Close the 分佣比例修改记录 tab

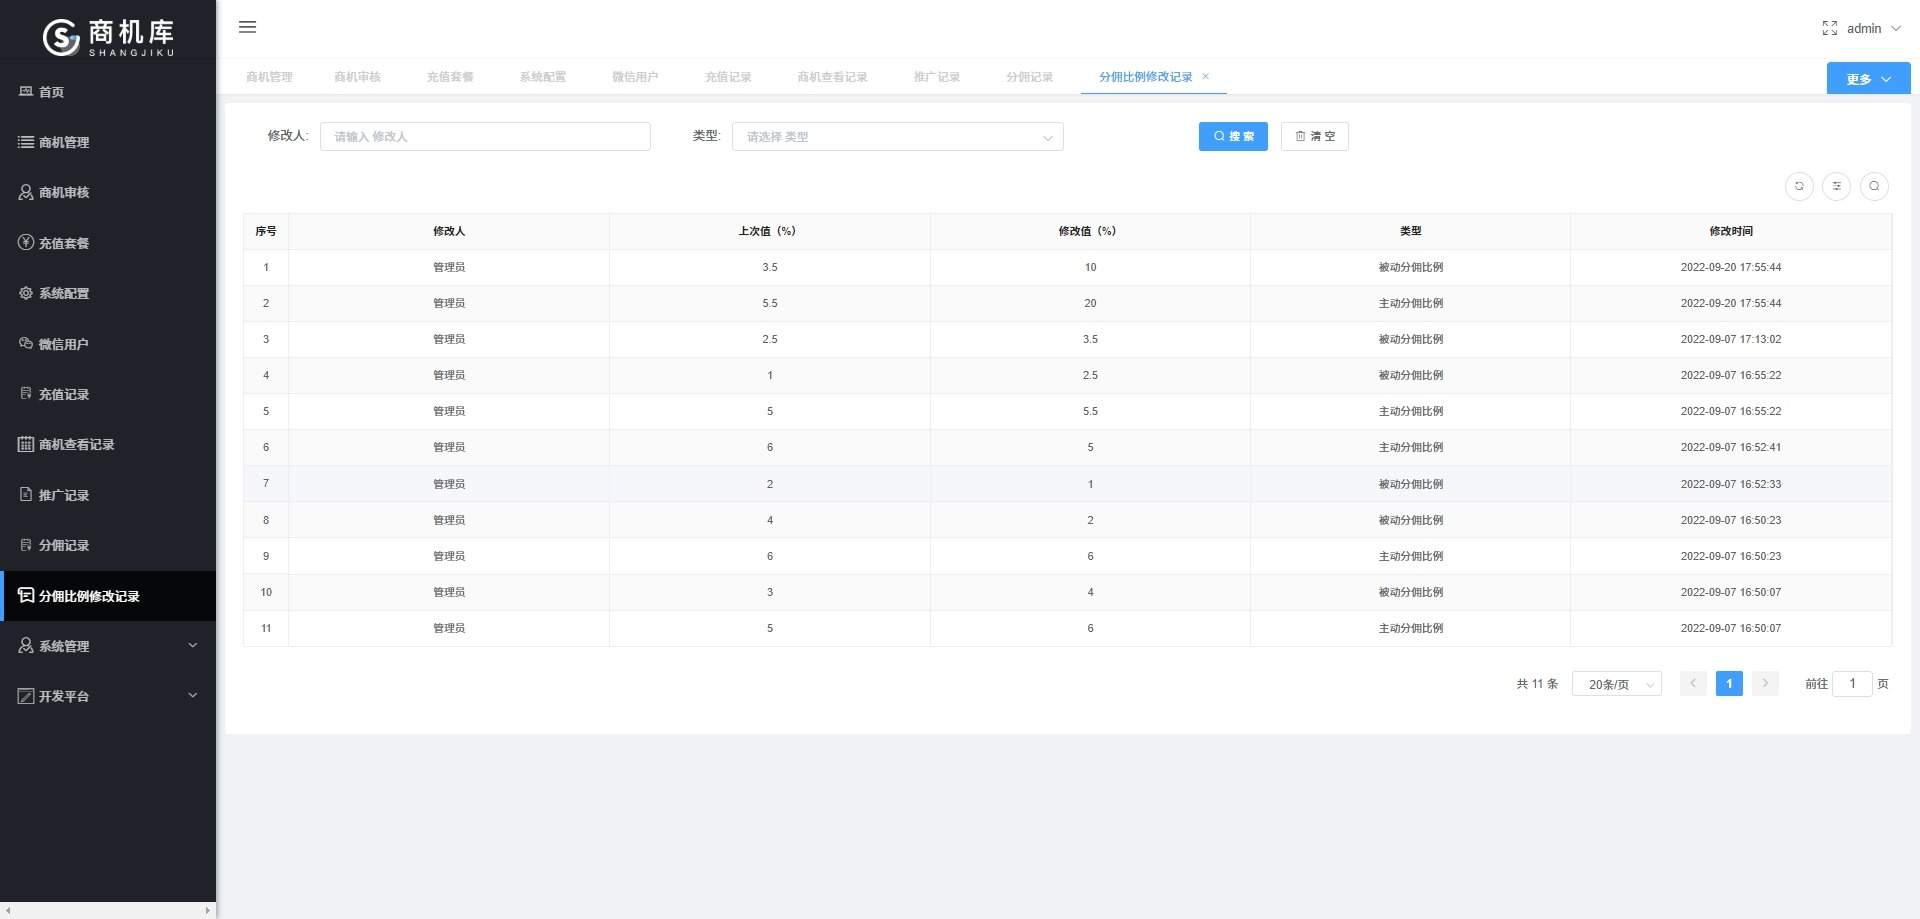(1206, 76)
